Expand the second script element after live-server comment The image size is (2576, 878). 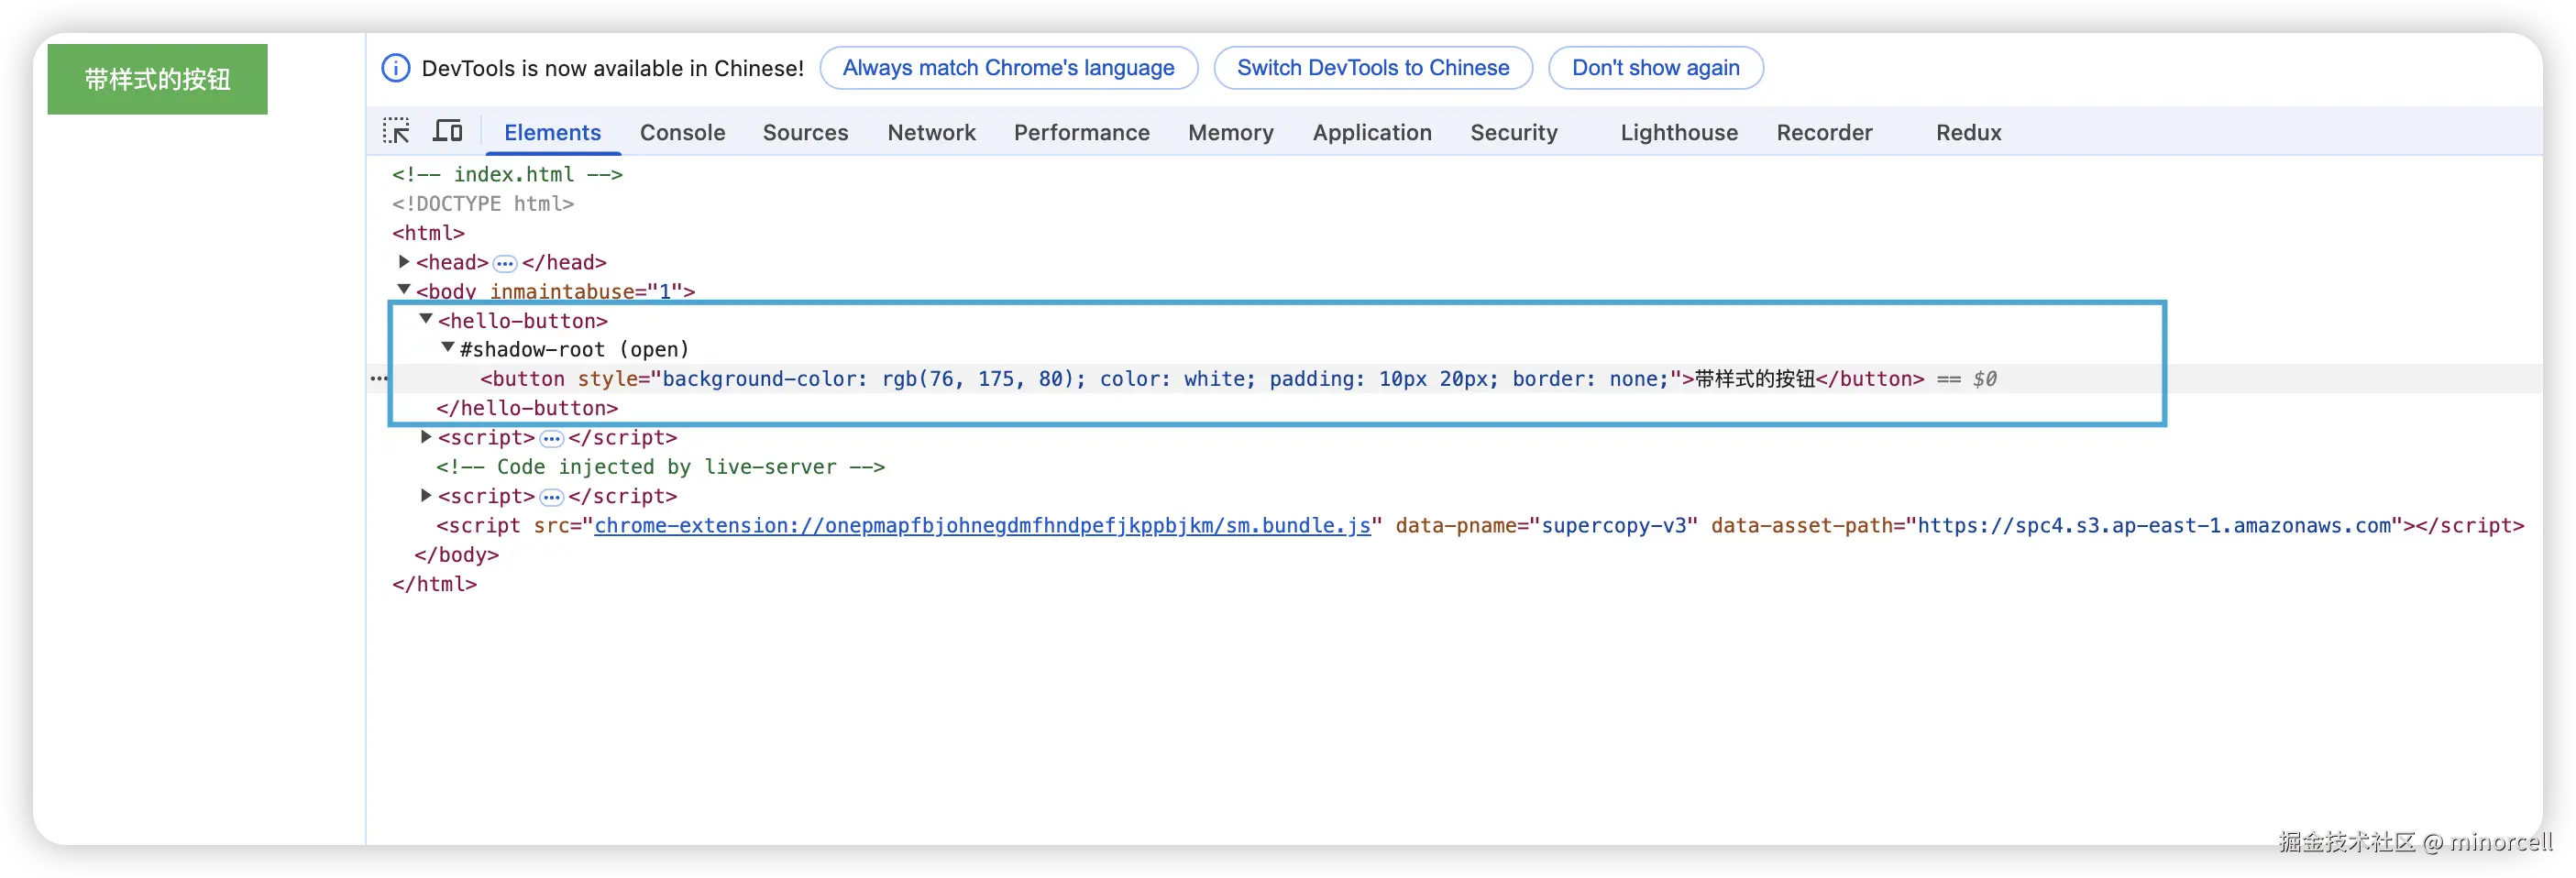(x=426, y=496)
